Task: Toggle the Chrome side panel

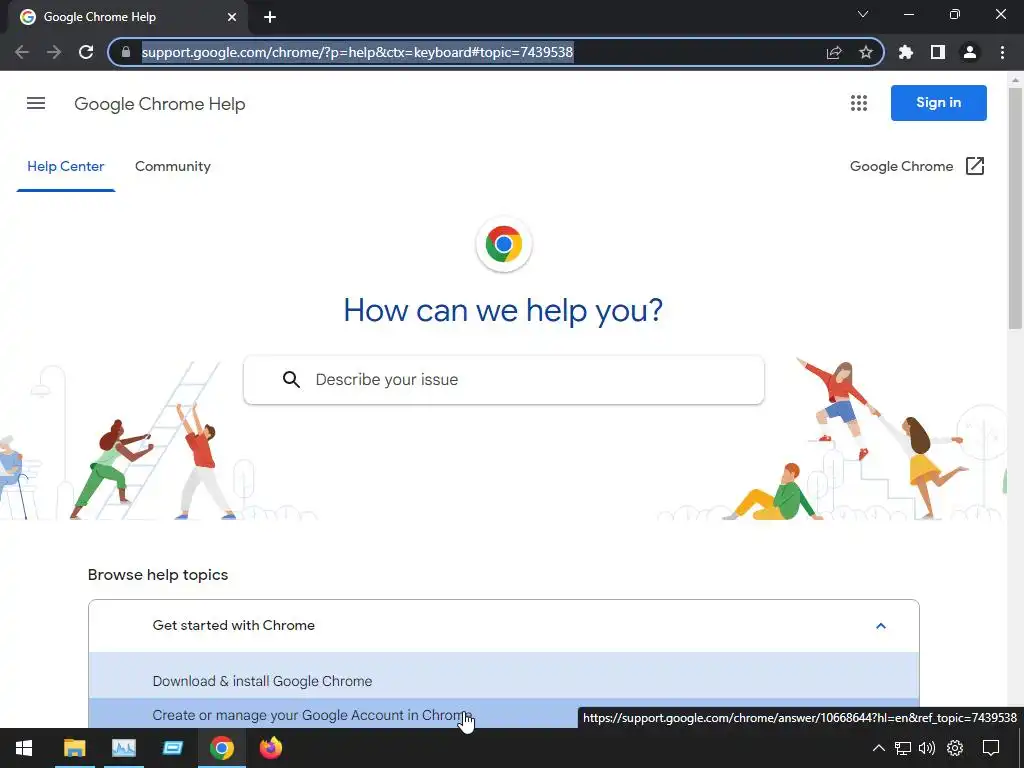Action: (x=938, y=52)
